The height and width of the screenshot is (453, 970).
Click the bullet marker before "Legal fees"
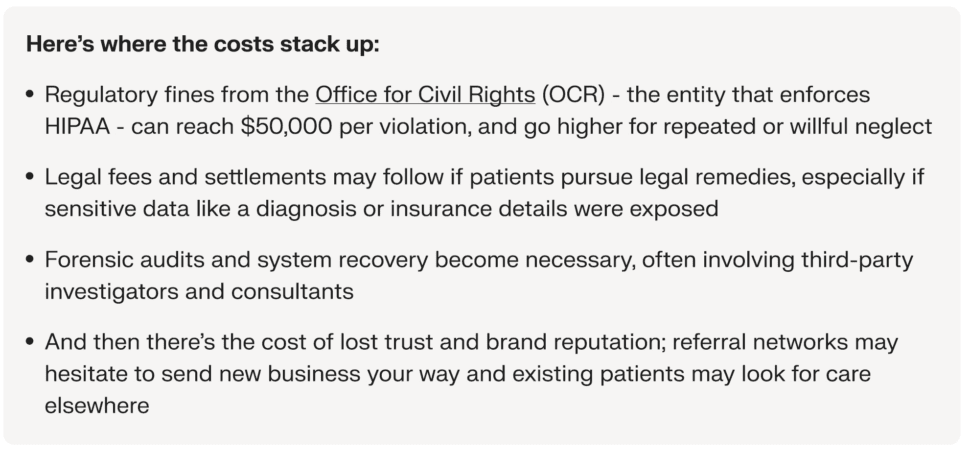point(30,178)
